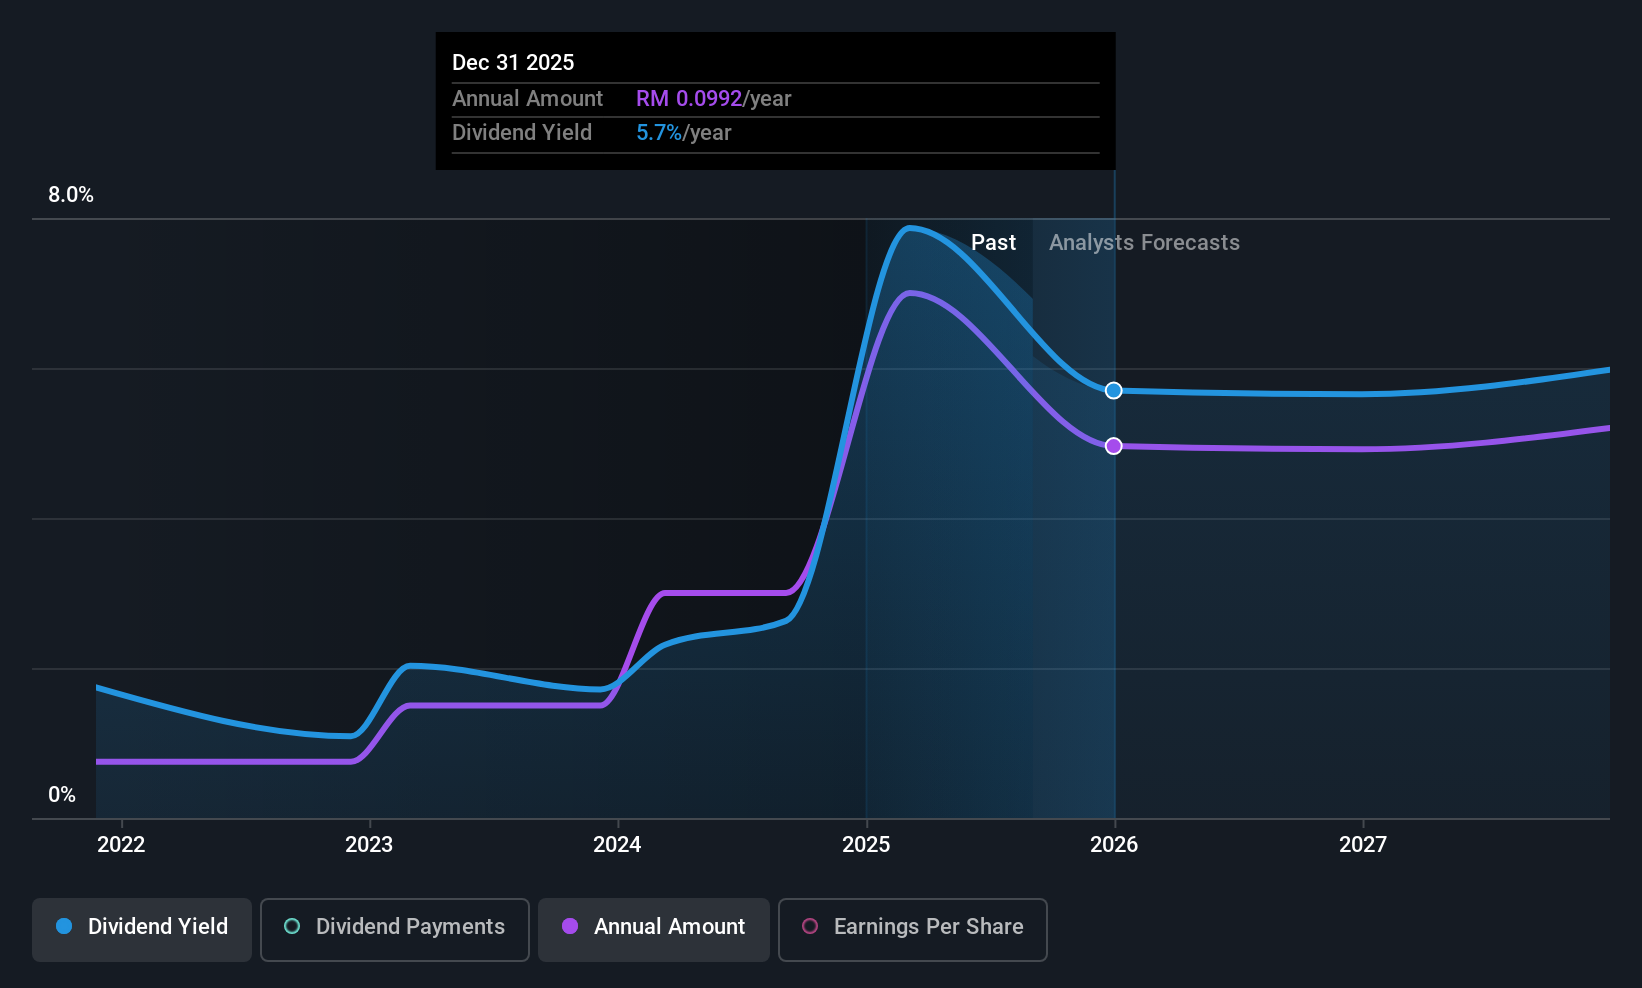Click the 2027 x-axis label
This screenshot has width=1642, height=988.
click(x=1363, y=845)
